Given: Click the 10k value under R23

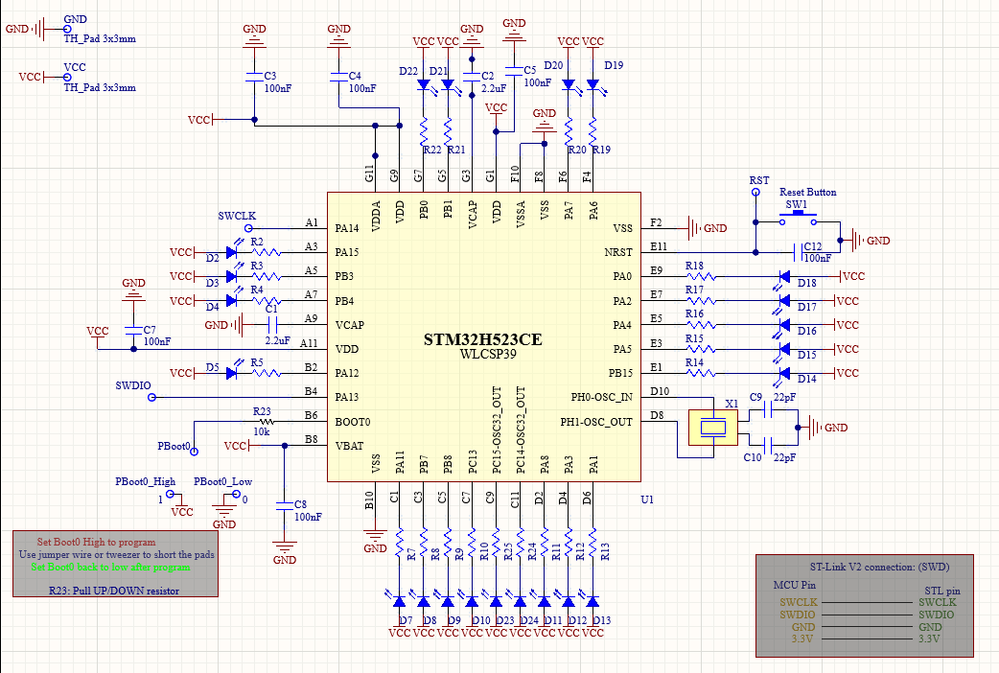Looking at the screenshot, I should click(262, 431).
